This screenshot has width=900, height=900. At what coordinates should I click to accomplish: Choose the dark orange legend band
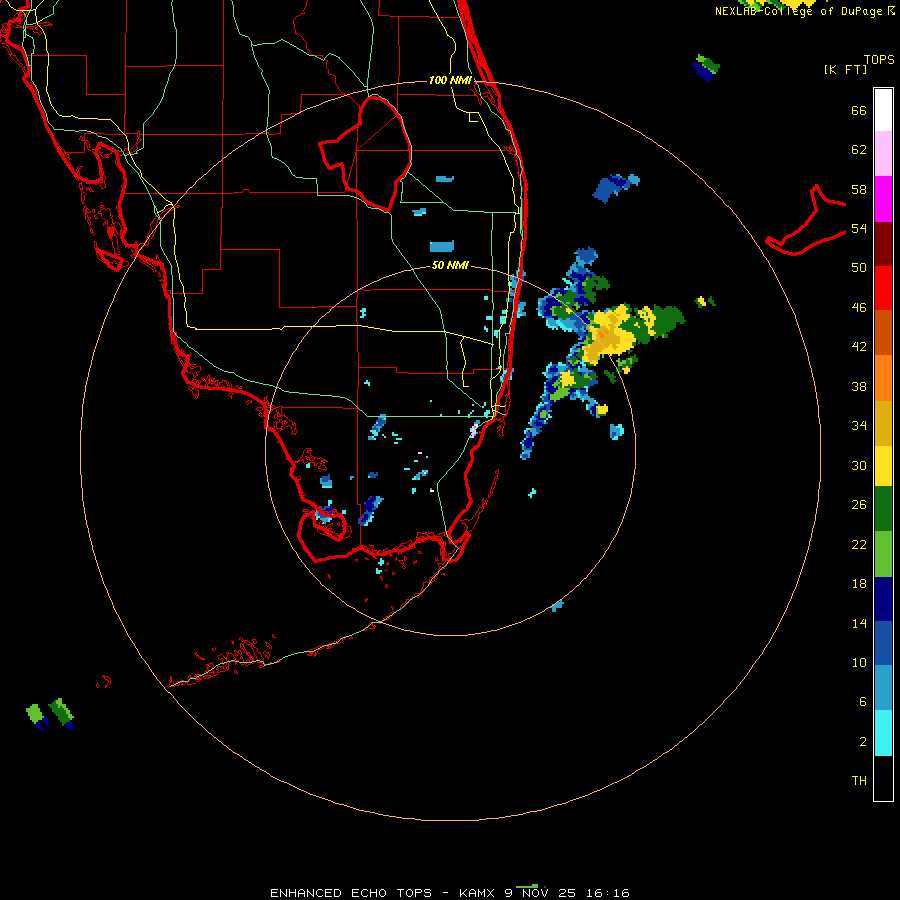tap(883, 333)
